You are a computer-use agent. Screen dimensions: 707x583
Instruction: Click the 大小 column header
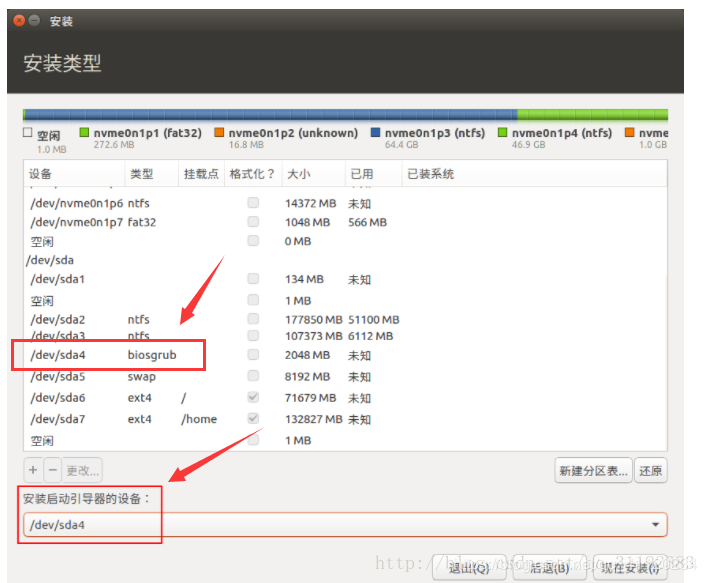313,174
